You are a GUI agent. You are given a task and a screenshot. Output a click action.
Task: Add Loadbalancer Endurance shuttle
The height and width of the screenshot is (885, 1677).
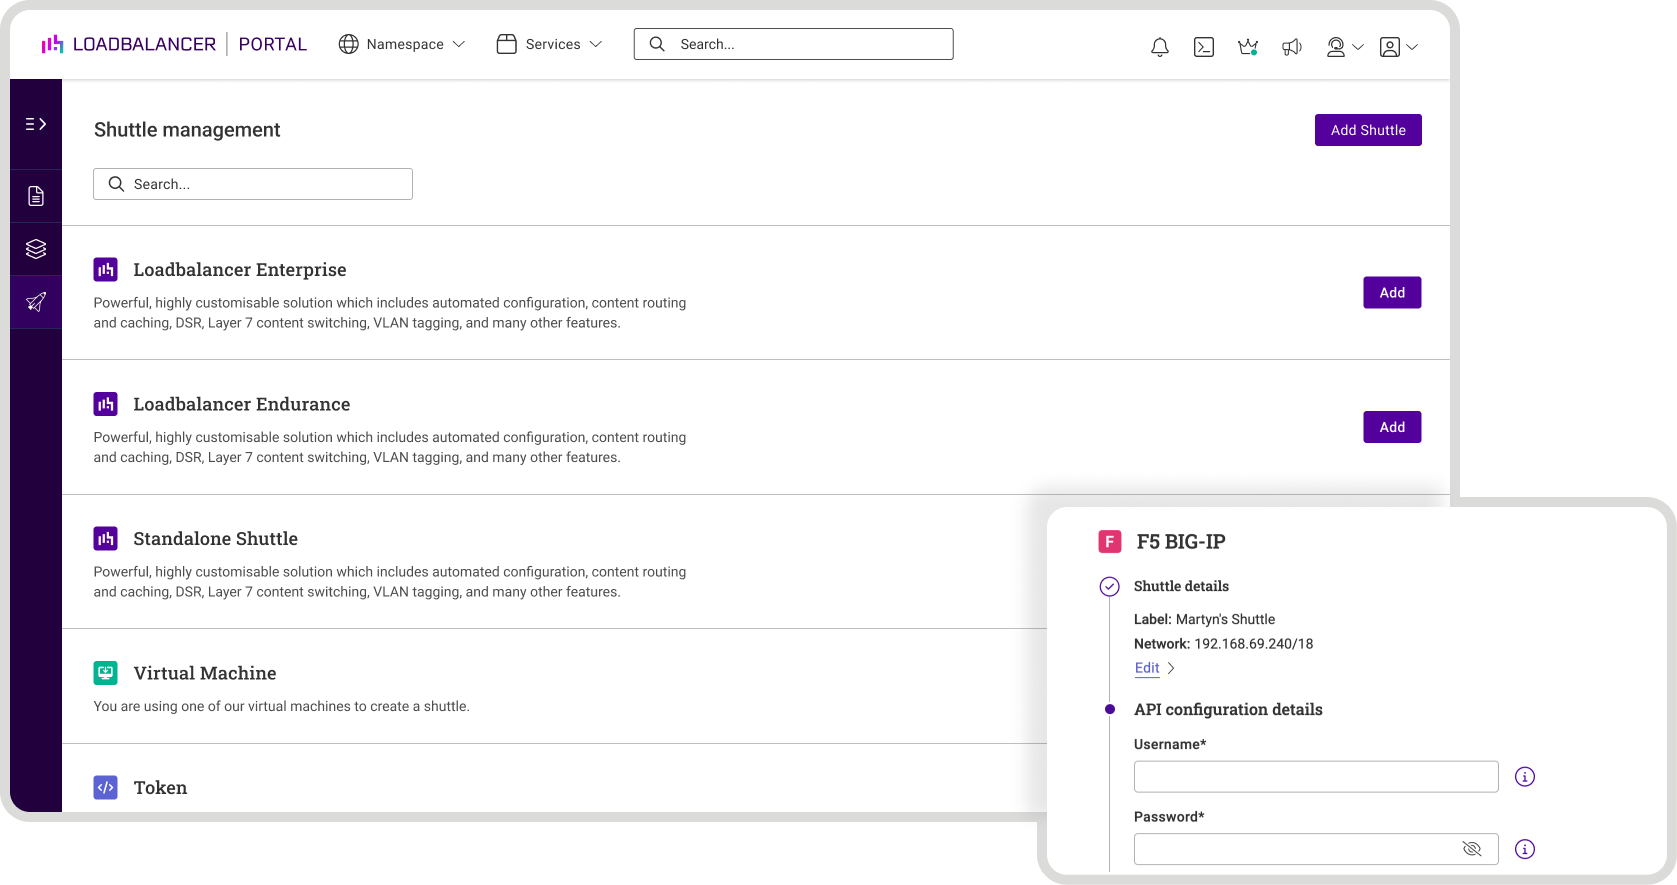1392,427
